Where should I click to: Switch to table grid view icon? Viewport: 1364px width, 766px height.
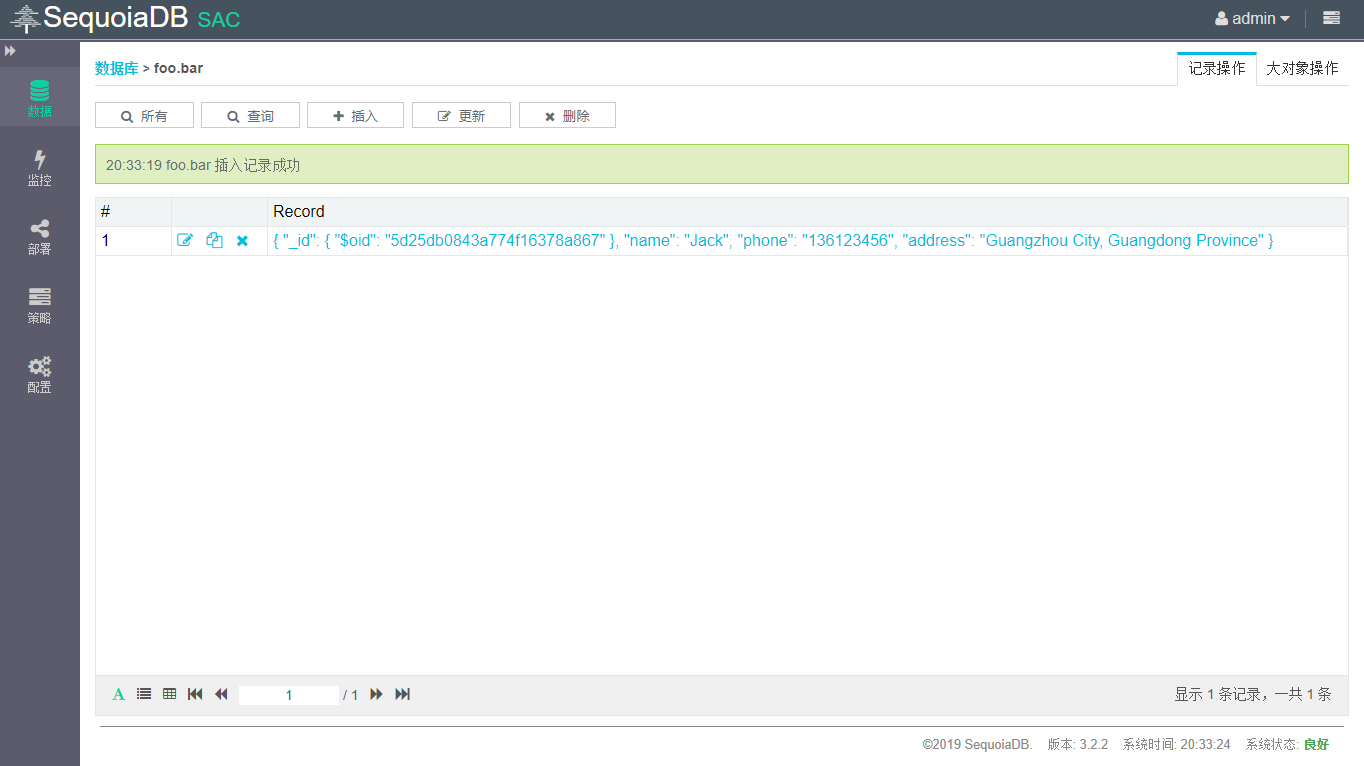[x=170, y=694]
